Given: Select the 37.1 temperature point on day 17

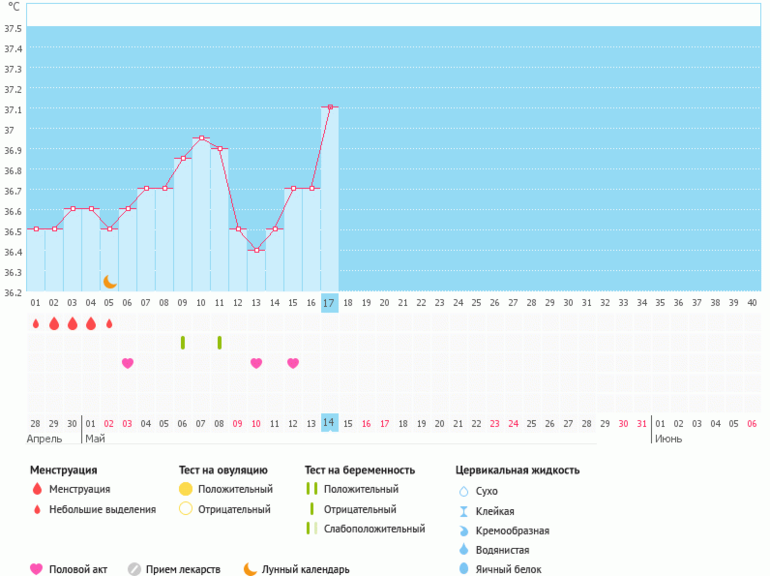Looking at the screenshot, I should [329, 107].
